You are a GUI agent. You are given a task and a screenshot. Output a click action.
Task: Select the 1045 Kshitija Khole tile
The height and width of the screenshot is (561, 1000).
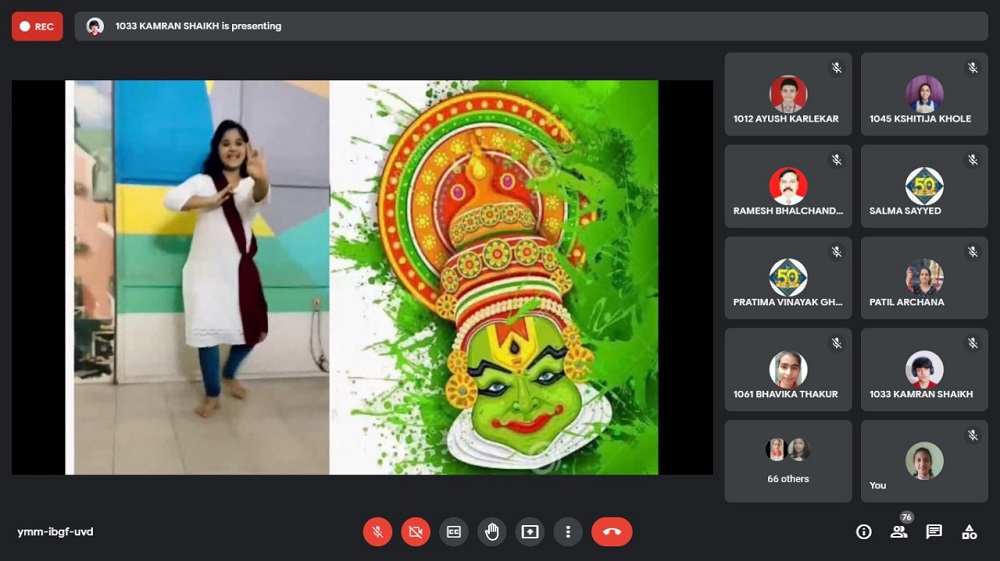[x=924, y=95]
